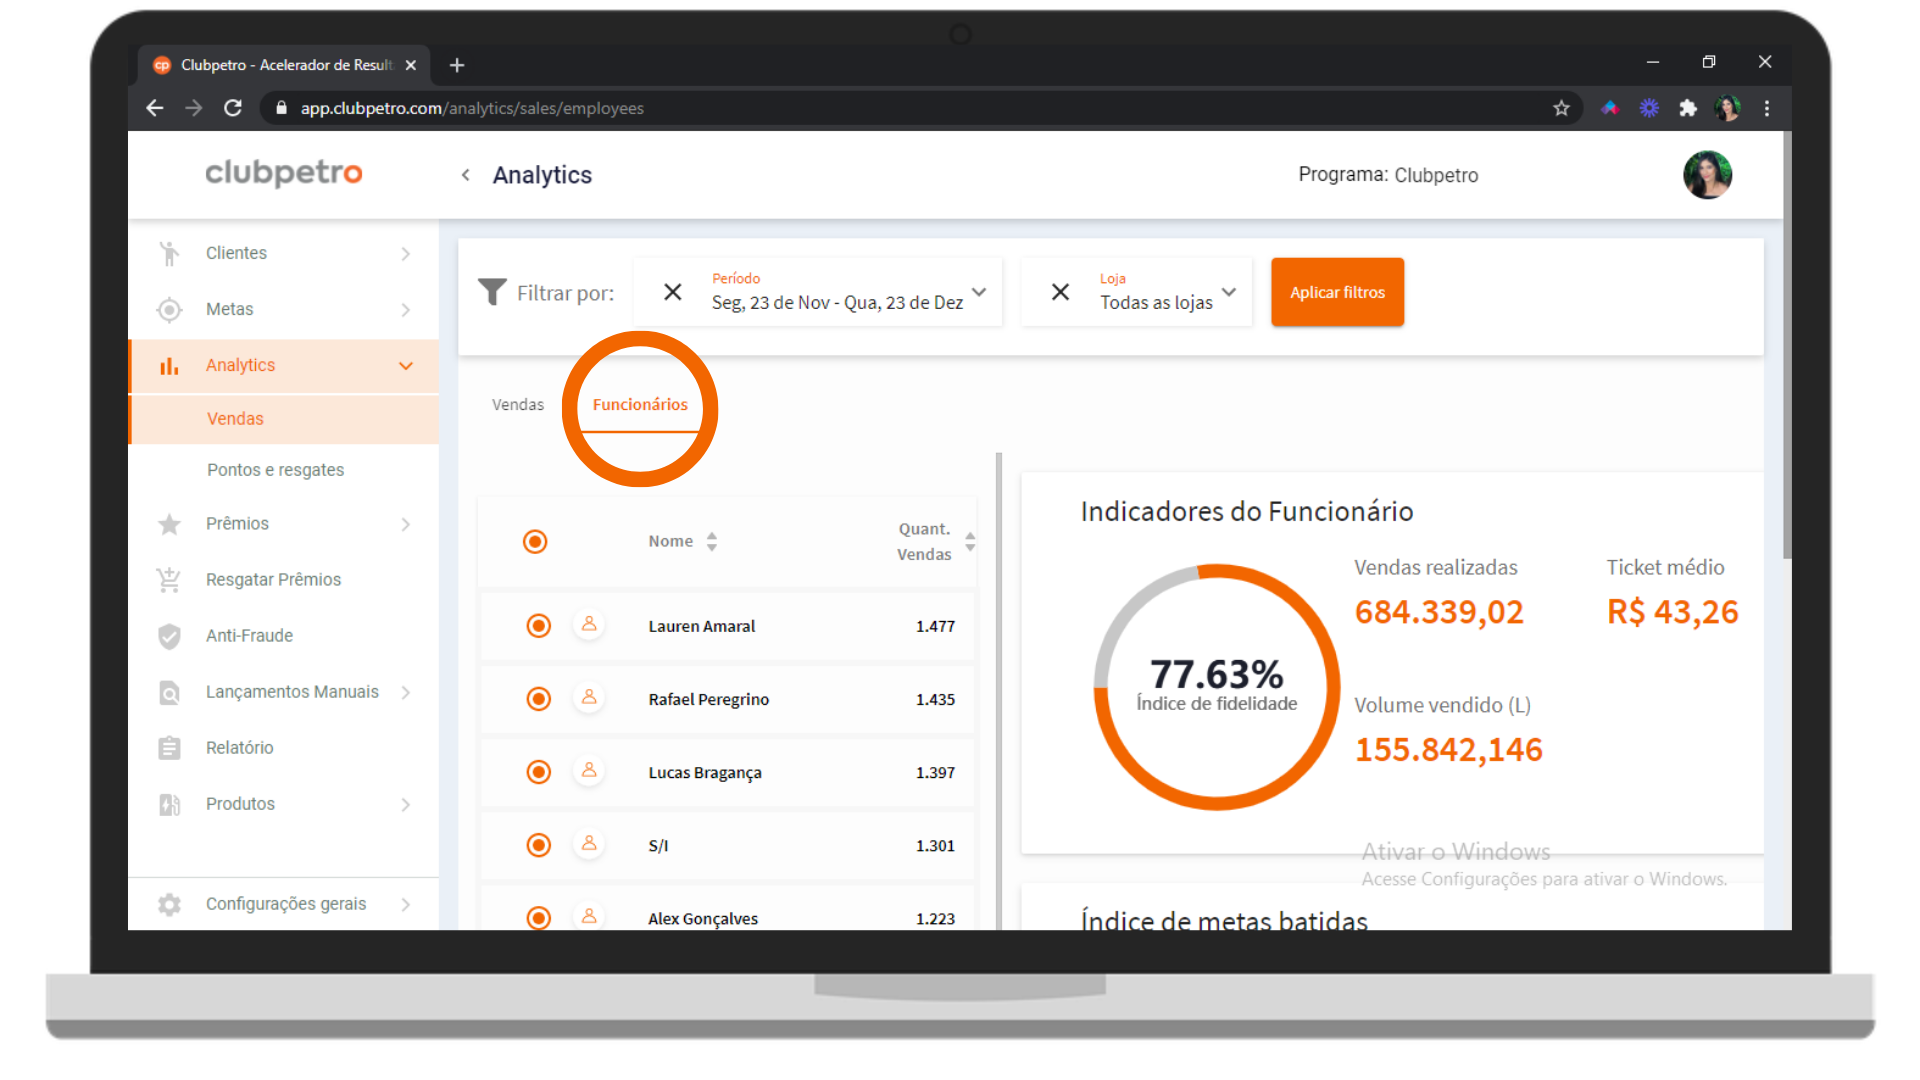
Task: Open Pontos e resgates submenu item
Action: 275,470
